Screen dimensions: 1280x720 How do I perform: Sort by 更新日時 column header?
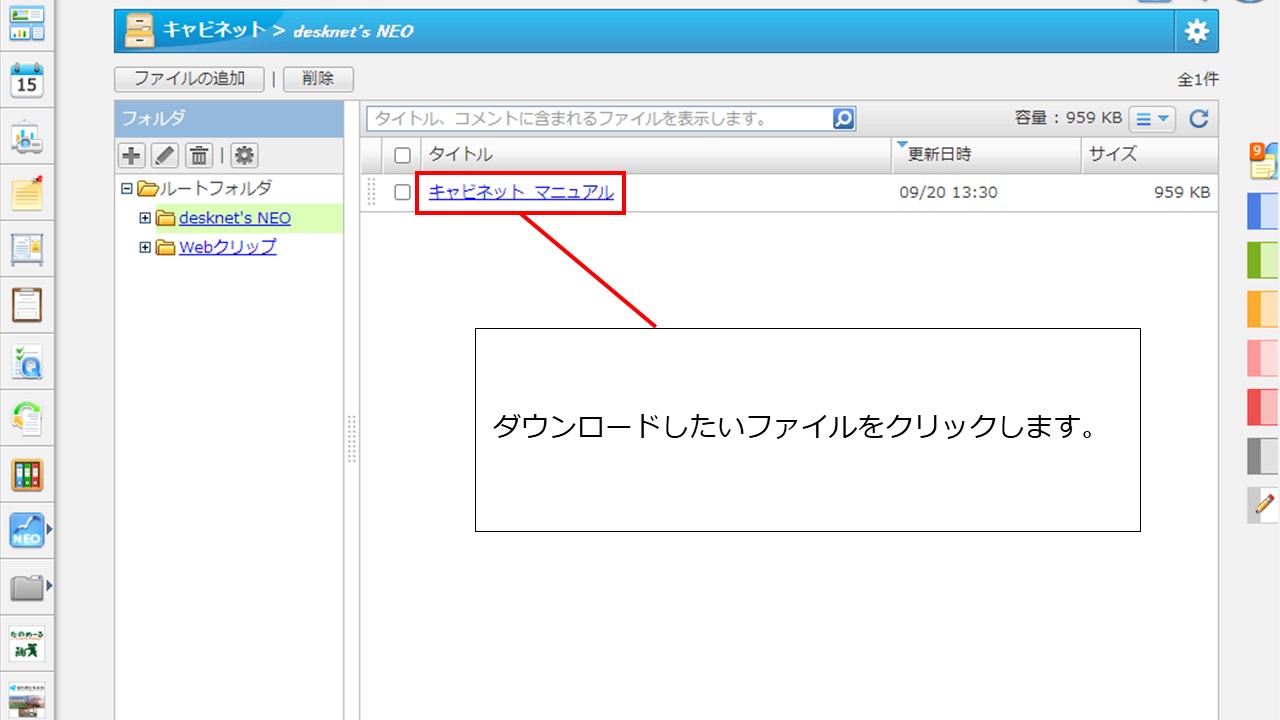click(x=938, y=155)
